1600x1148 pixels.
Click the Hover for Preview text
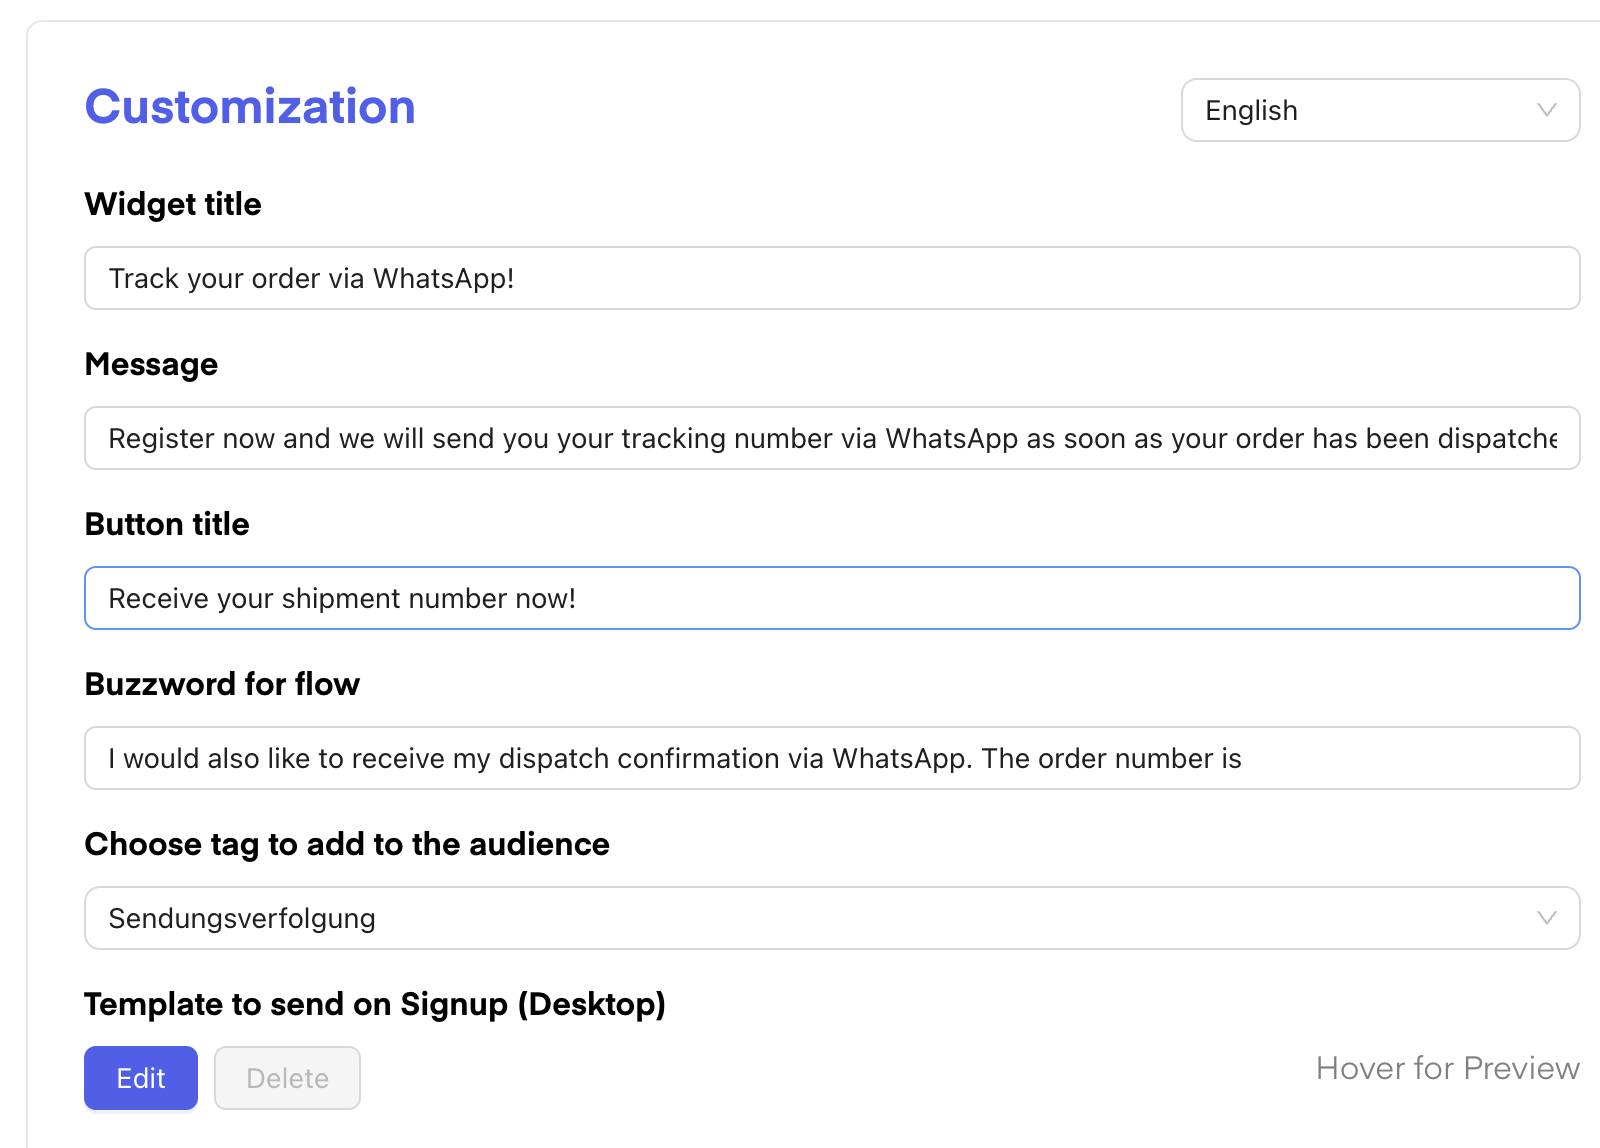pos(1447,1068)
